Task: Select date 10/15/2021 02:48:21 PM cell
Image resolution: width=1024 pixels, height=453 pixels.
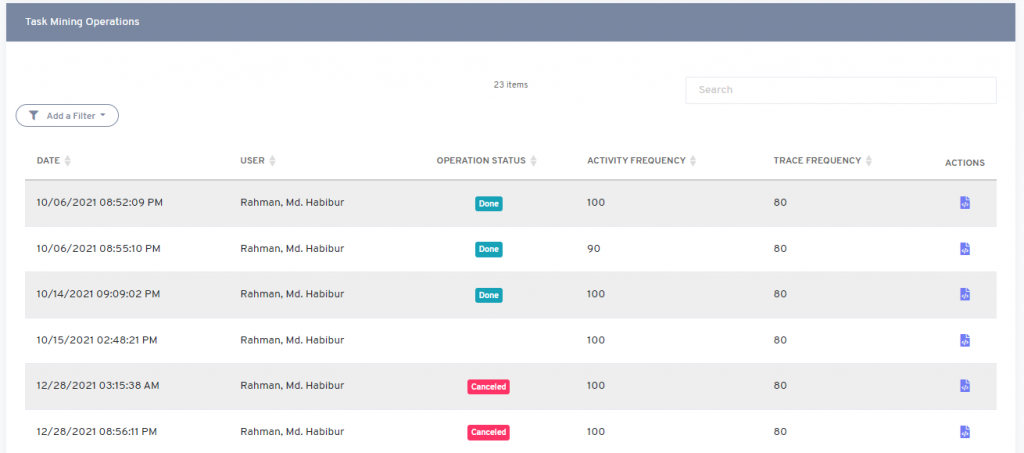Action: tap(97, 340)
